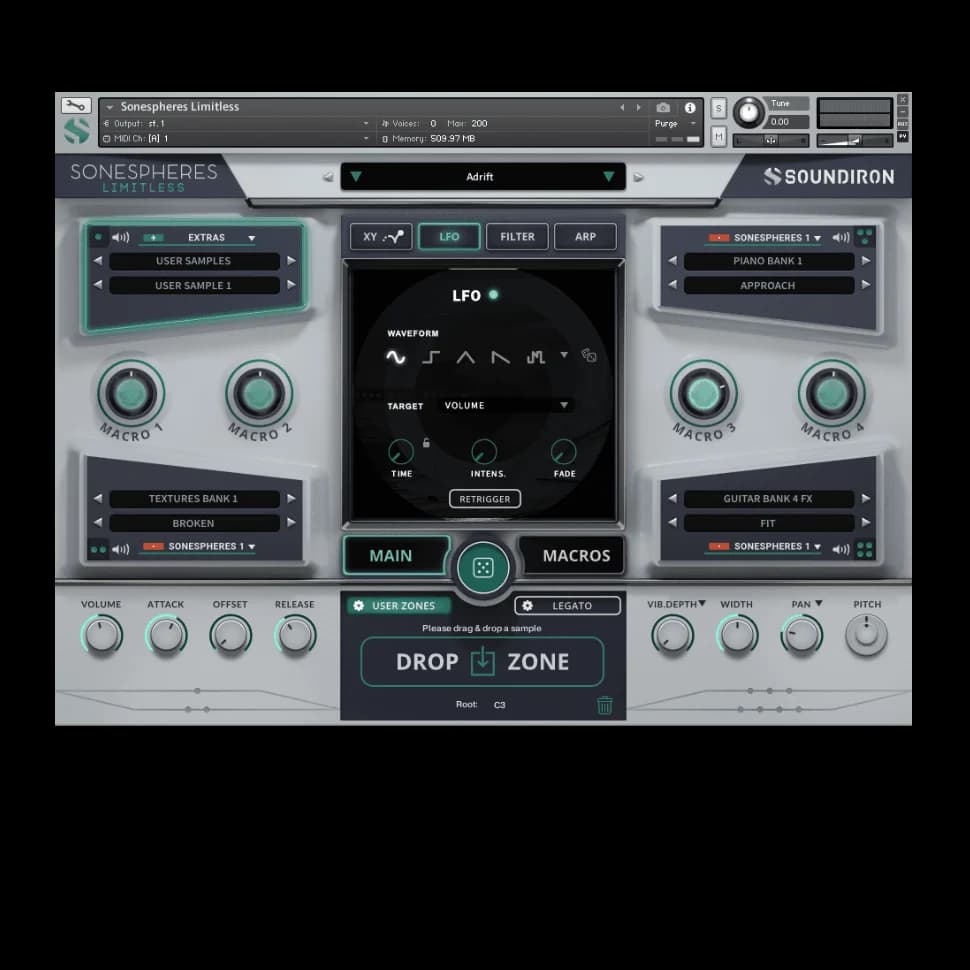Select the square LFO waveform icon

429,357
